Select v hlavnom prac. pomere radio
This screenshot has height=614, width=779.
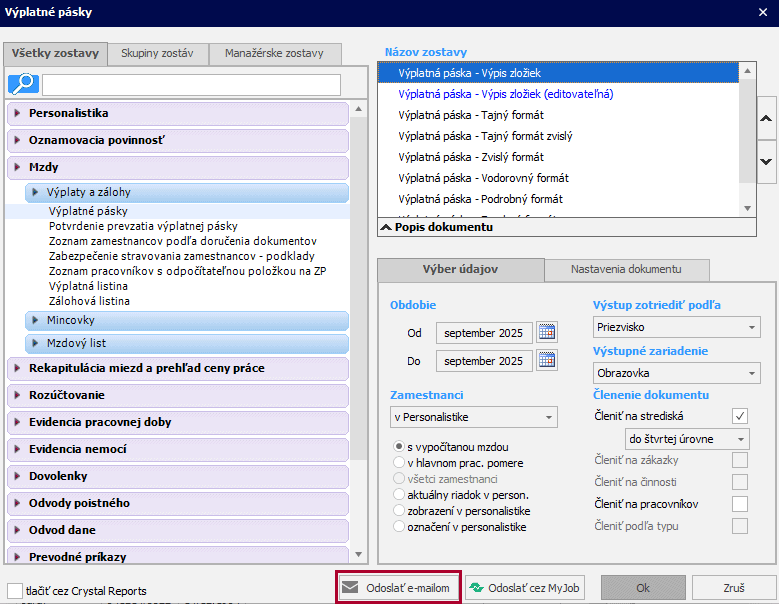click(x=400, y=463)
